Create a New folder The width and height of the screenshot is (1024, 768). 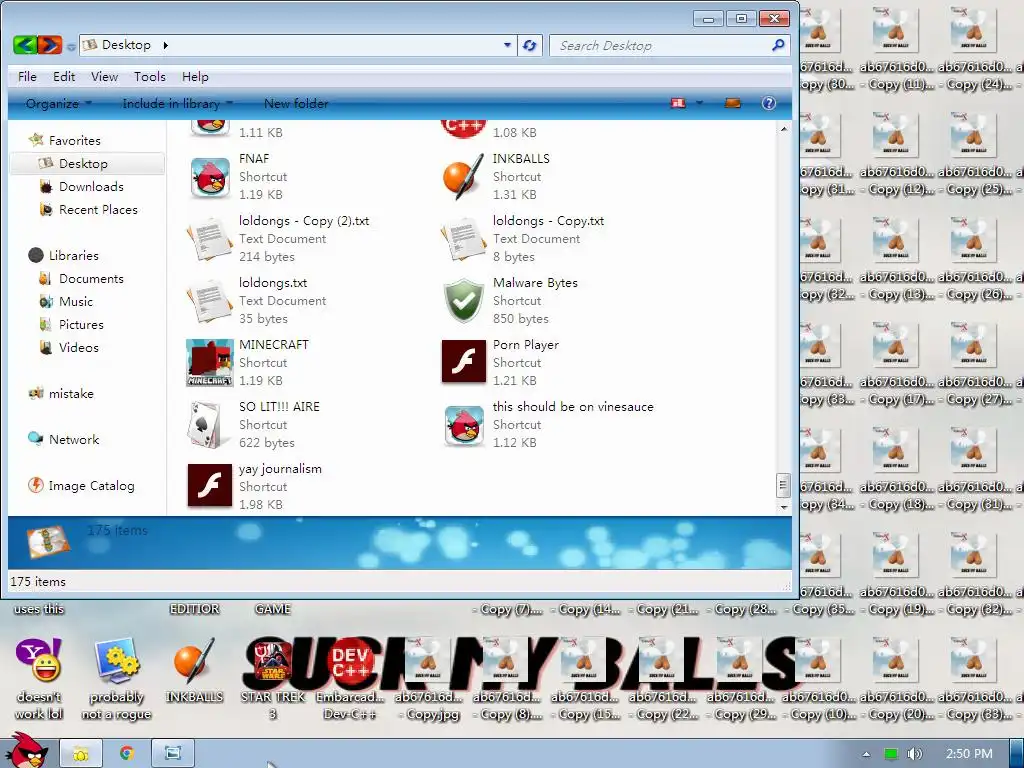click(x=296, y=103)
